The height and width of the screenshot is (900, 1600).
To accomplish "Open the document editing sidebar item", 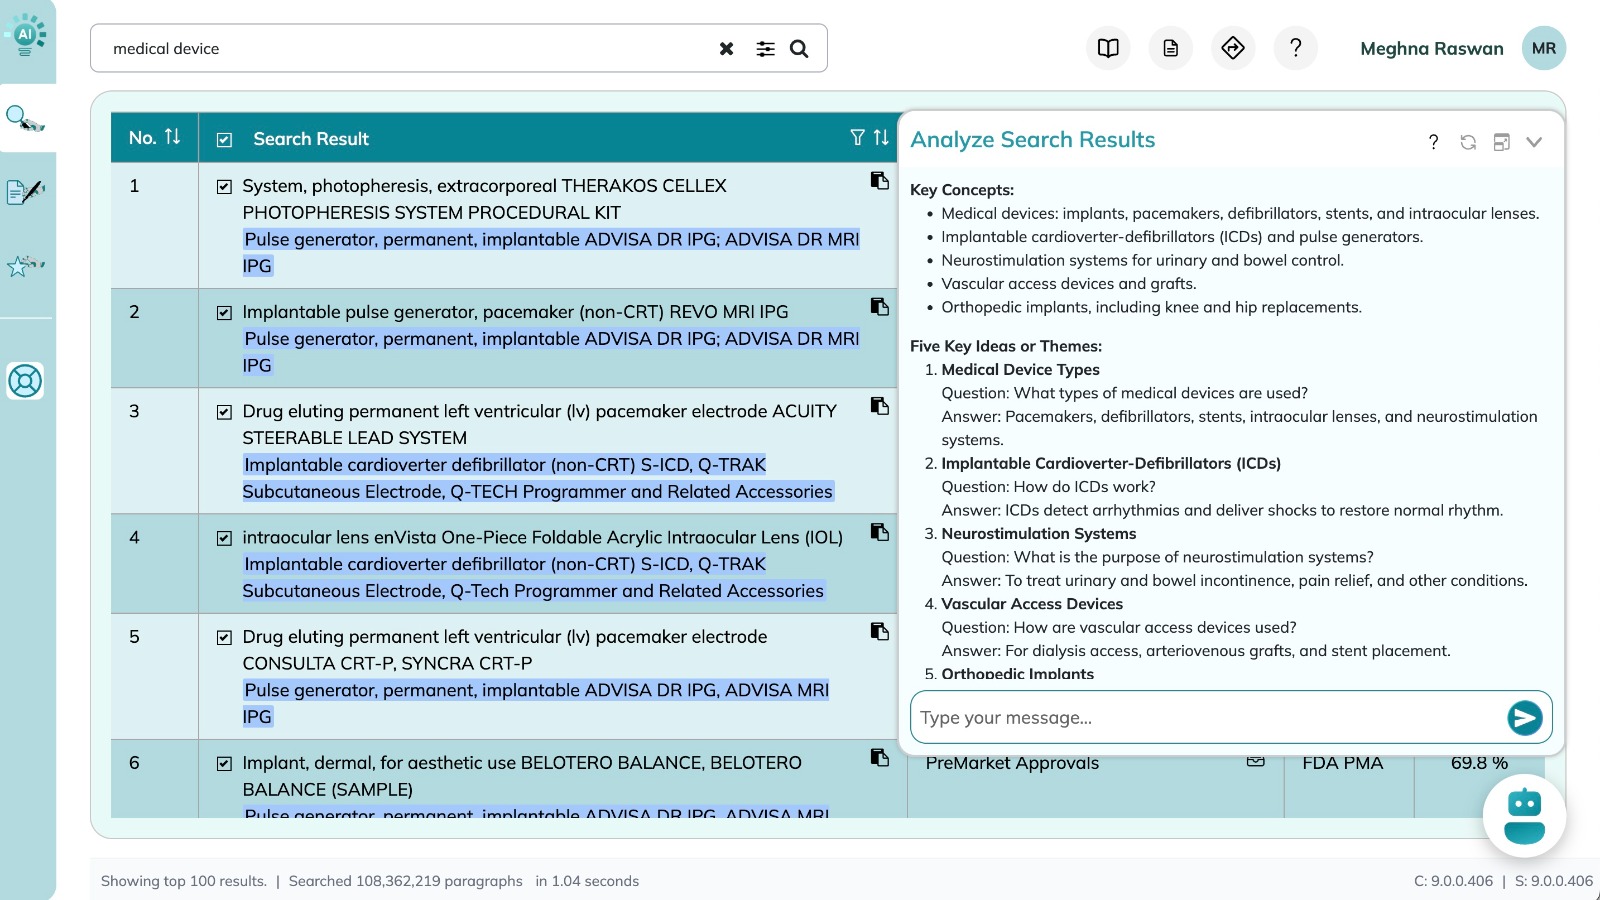I will tap(25, 191).
